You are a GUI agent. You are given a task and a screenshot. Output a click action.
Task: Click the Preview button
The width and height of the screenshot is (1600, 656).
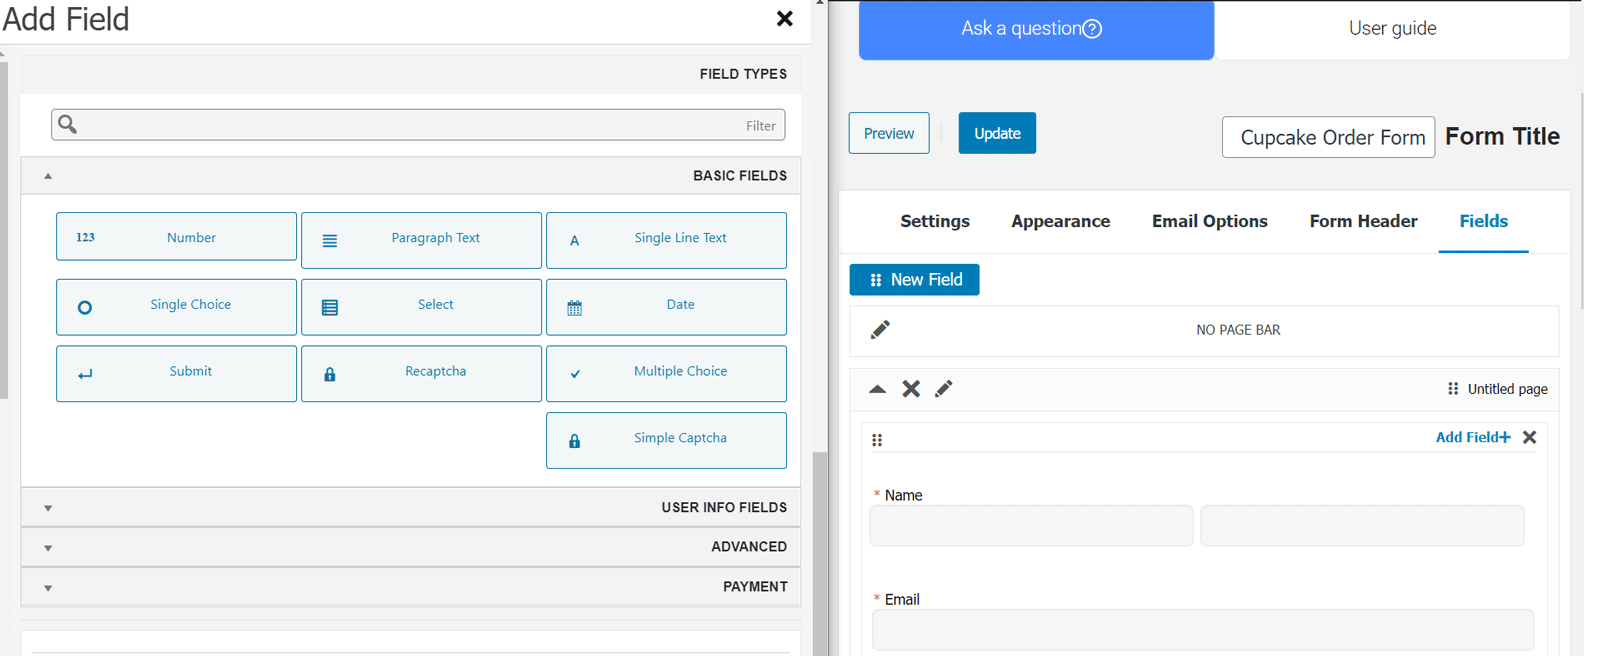pos(889,133)
